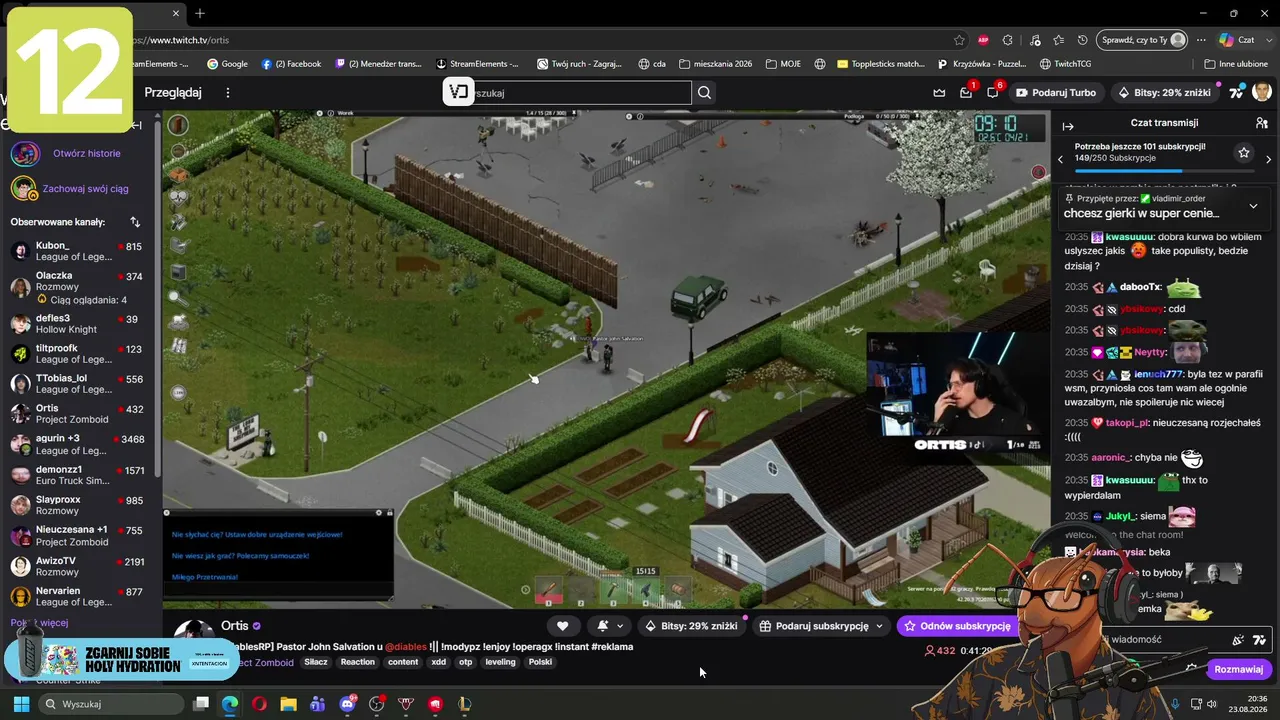Open the chat community users icon

point(1262,123)
